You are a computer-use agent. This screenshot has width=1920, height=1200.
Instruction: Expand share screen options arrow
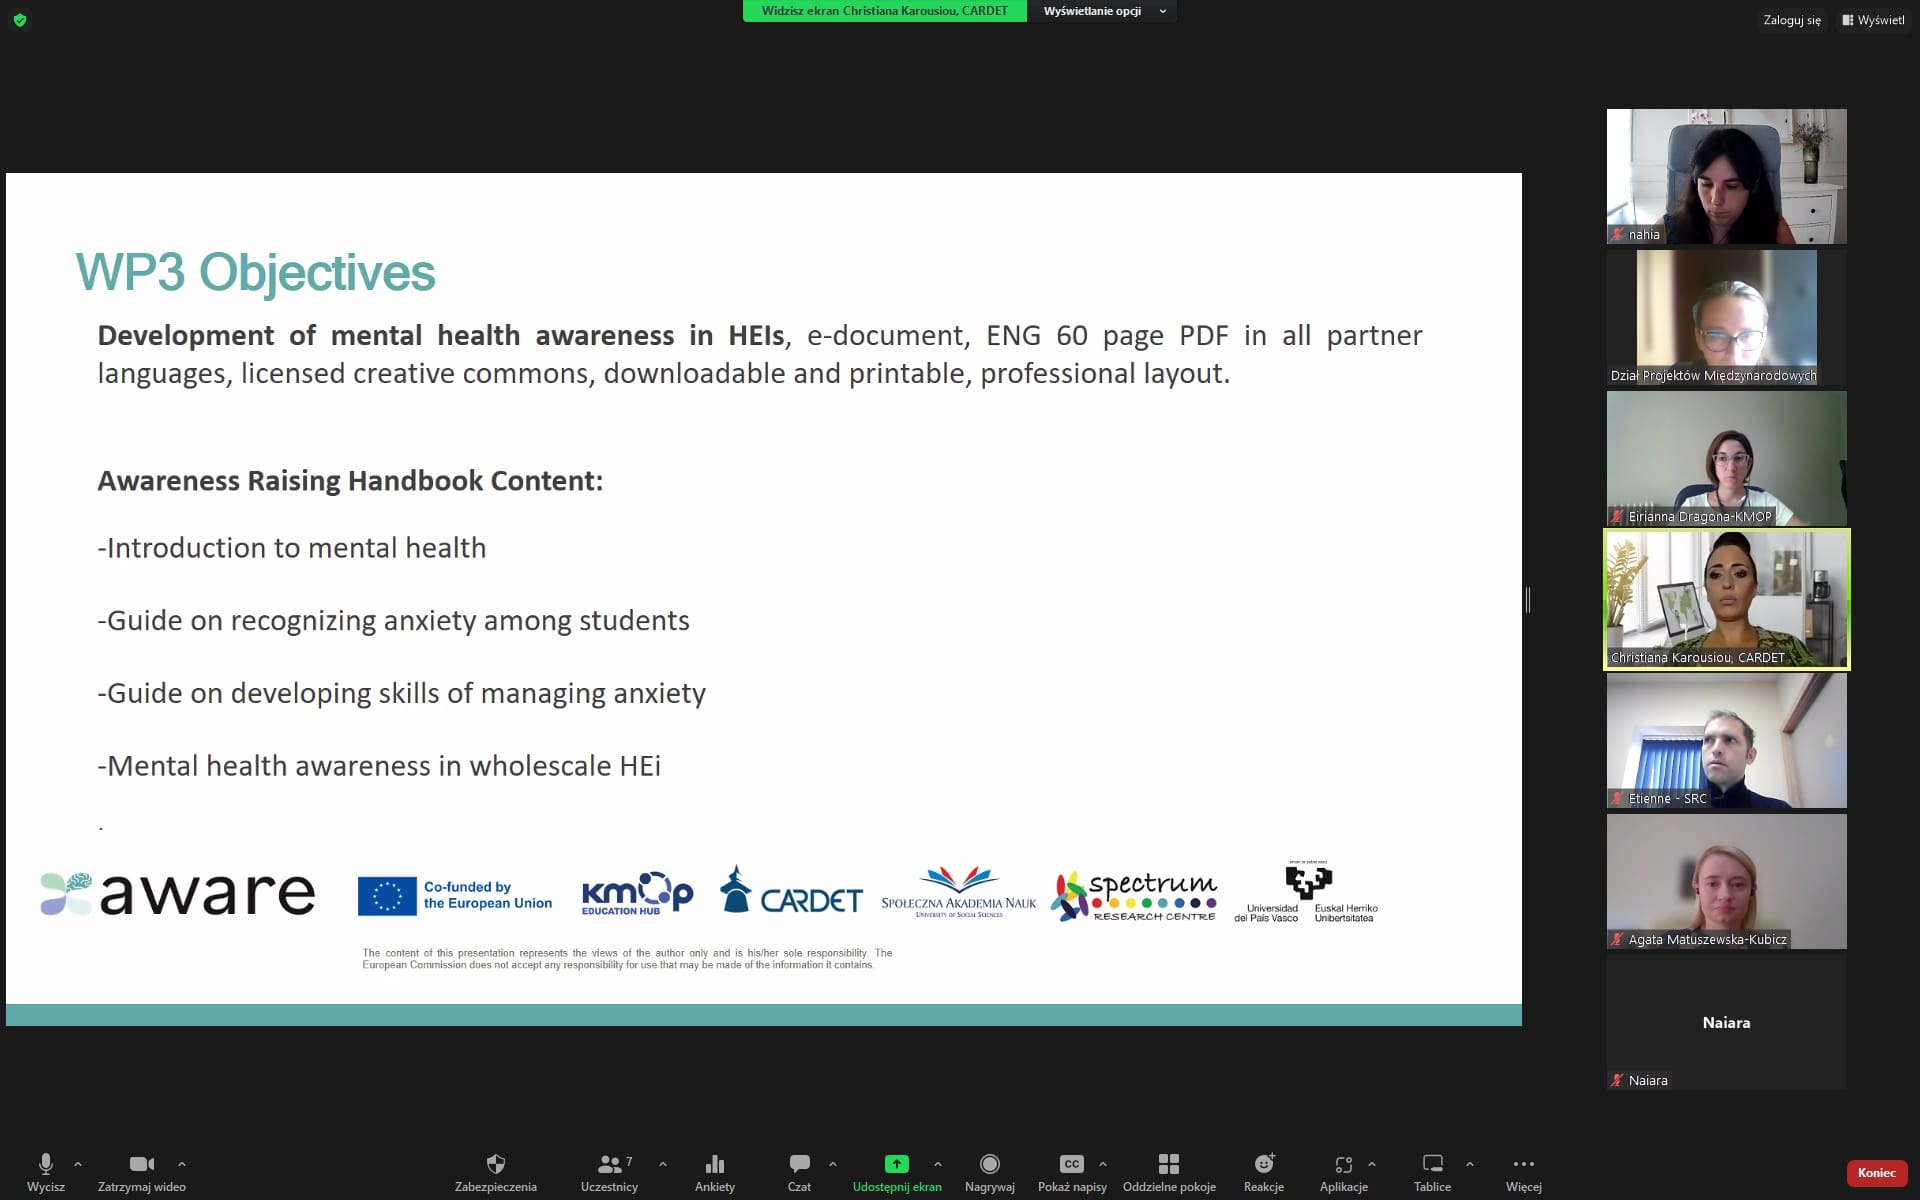938,1164
